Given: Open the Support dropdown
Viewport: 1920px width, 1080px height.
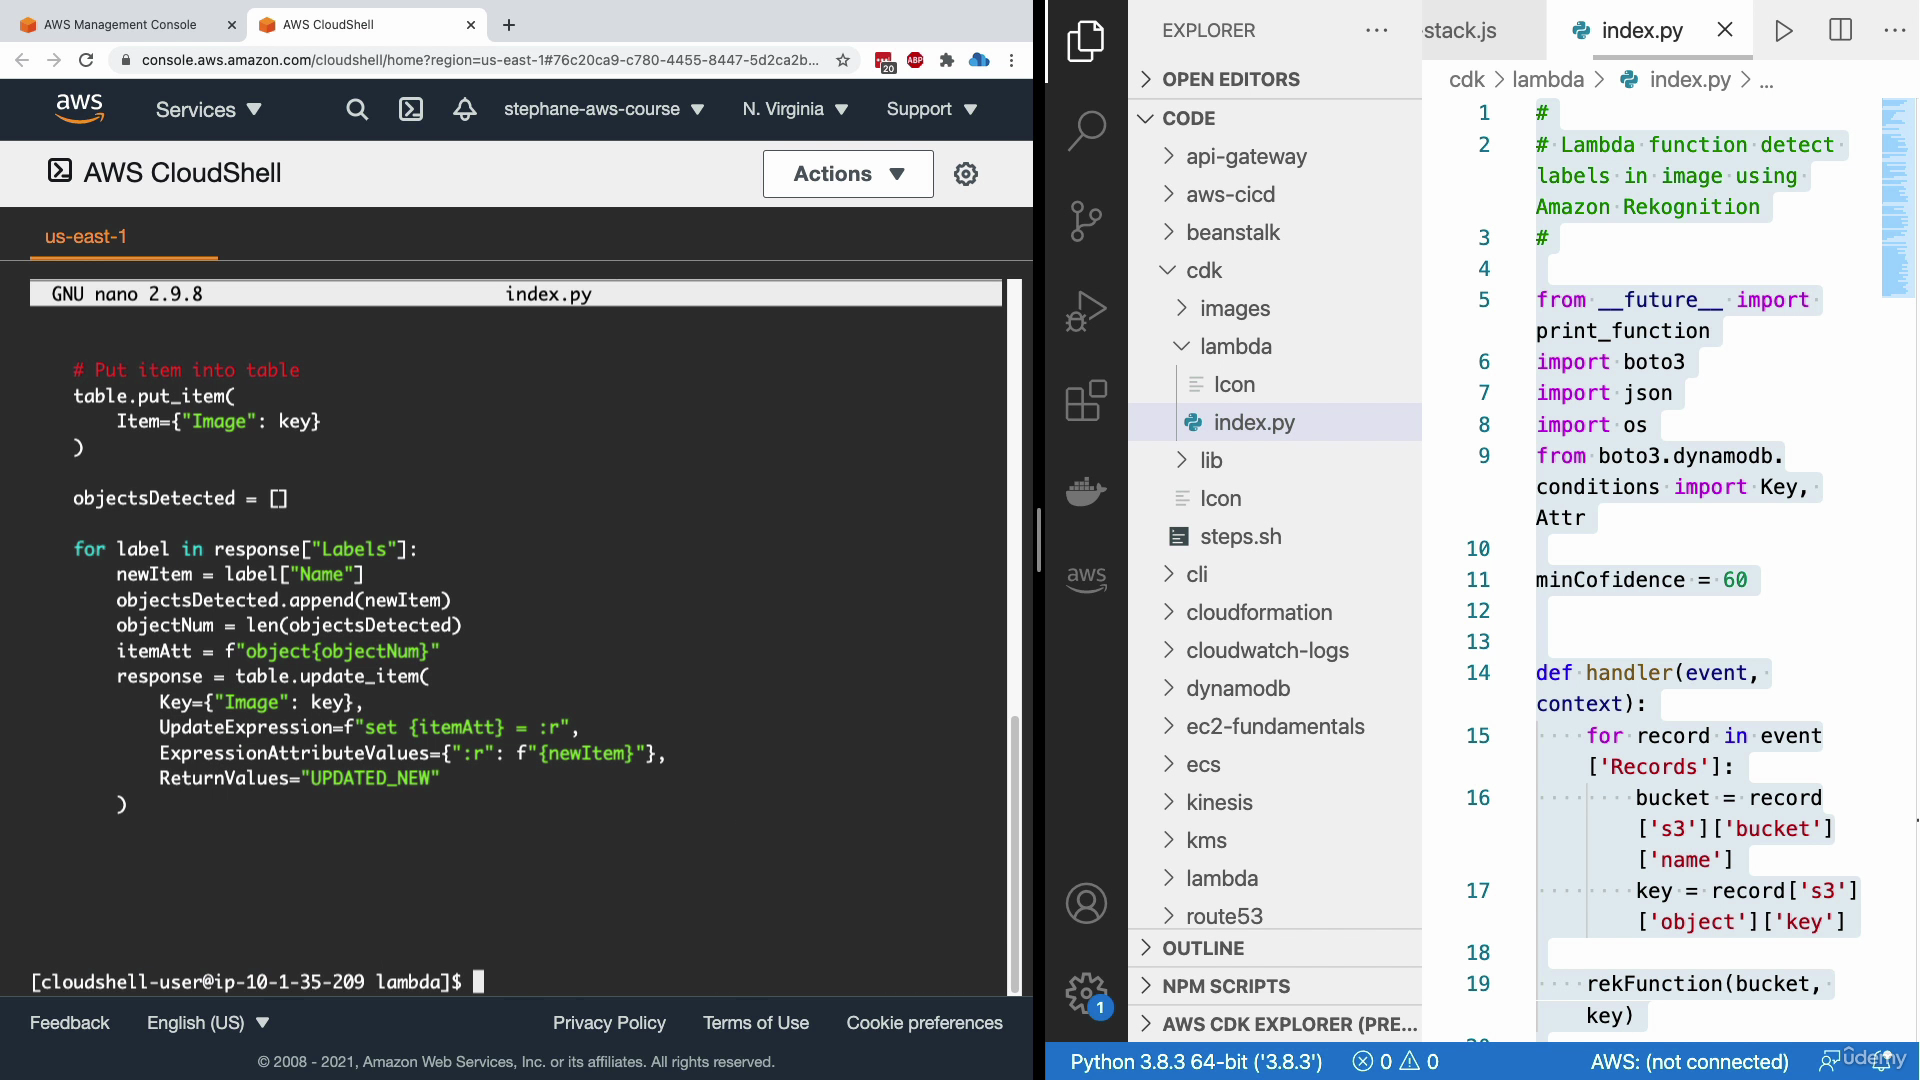Looking at the screenshot, I should 932,109.
